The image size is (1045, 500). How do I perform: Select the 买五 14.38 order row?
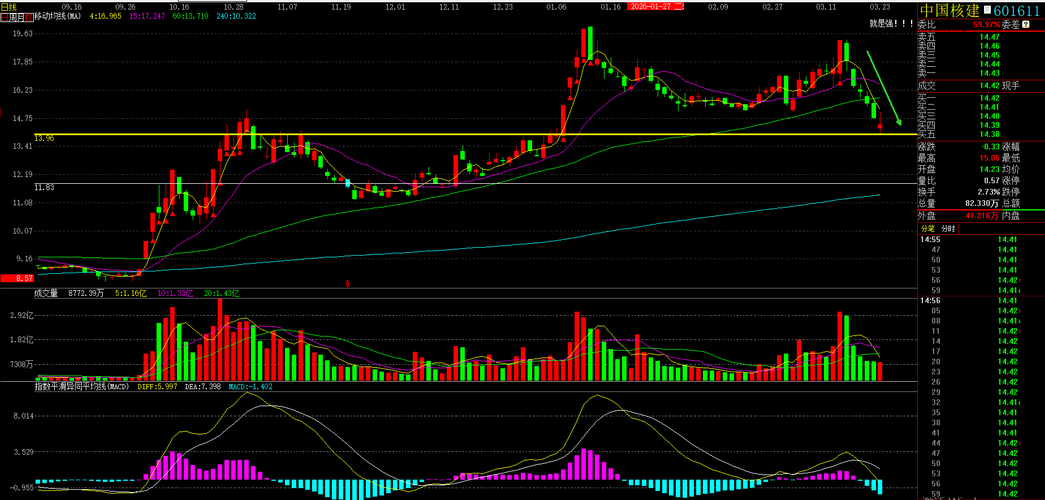[980, 134]
